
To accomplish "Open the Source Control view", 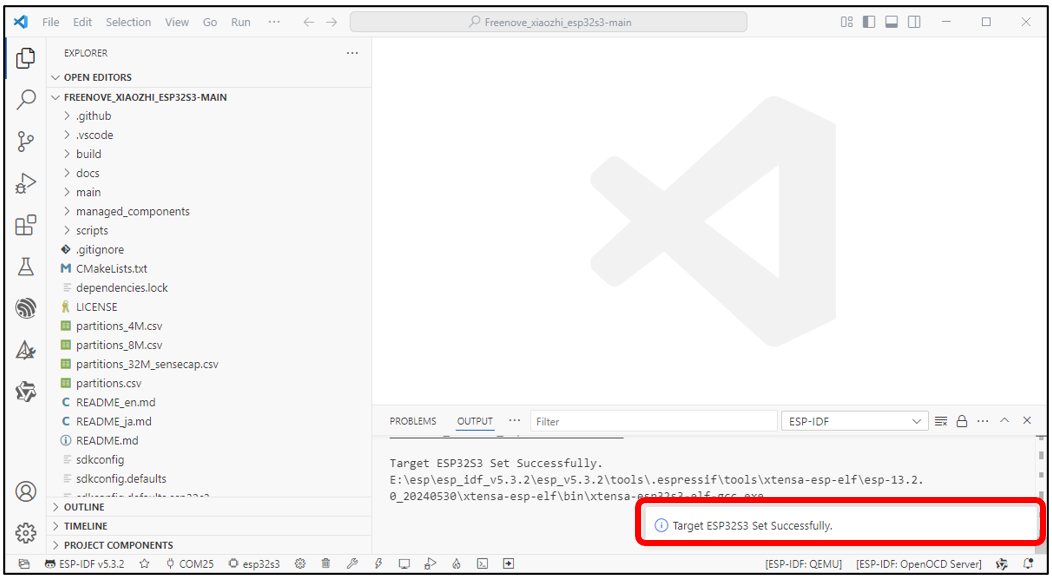I will [25, 142].
